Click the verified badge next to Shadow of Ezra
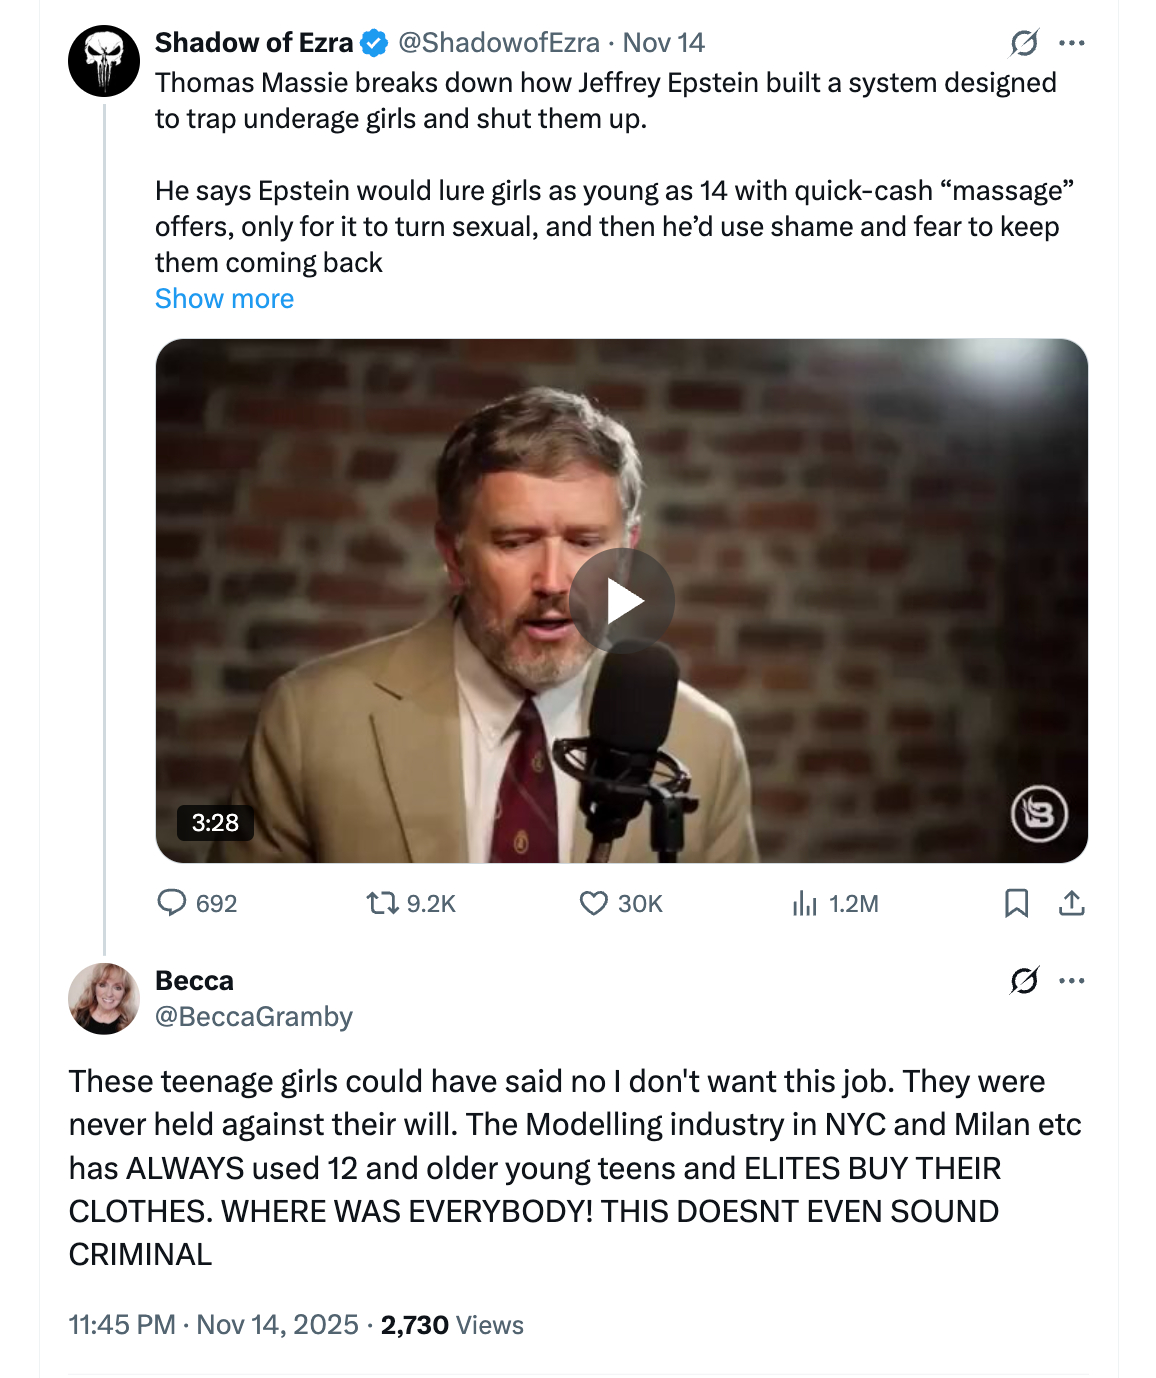This screenshot has width=1156, height=1378. pos(374,43)
